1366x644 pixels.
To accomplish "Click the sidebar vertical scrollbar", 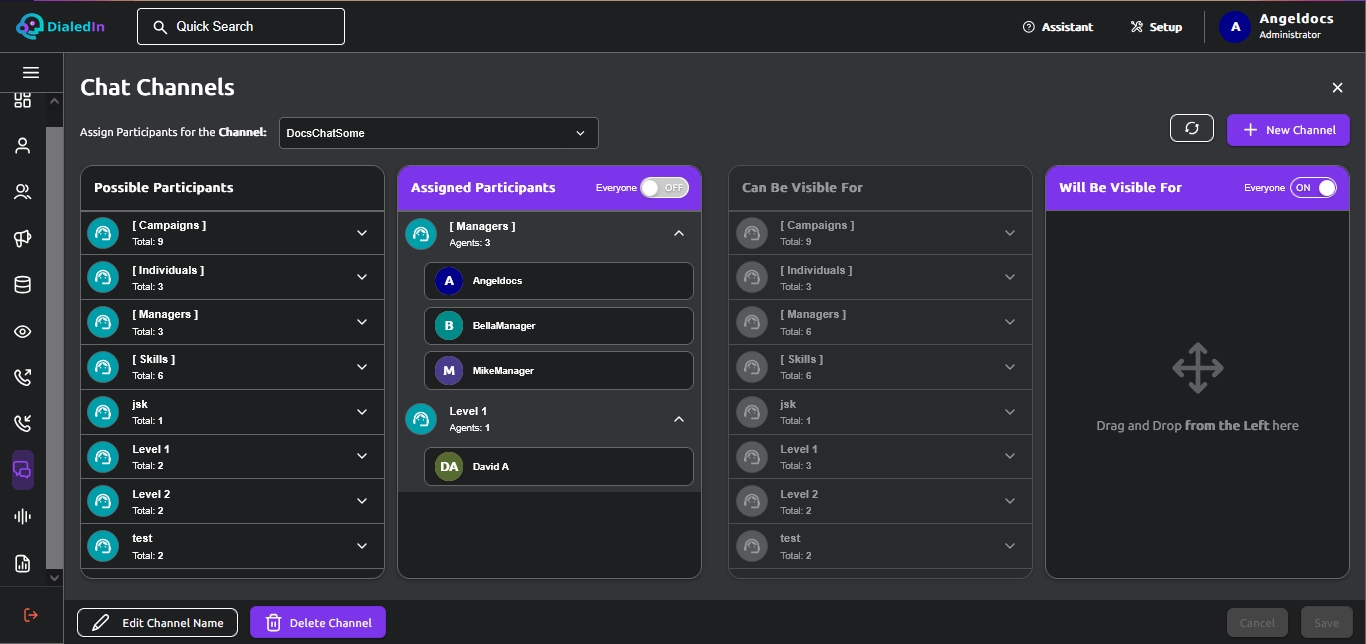I will [55, 347].
